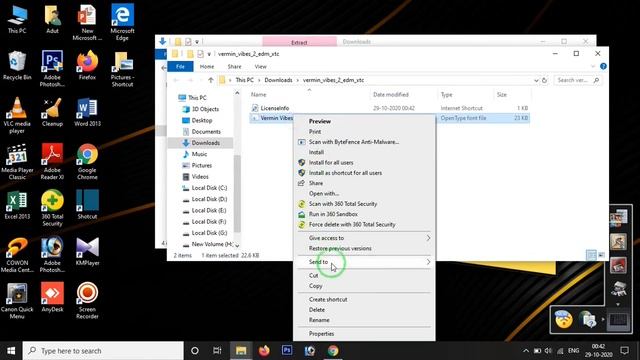The width and height of the screenshot is (640, 360).
Task: Open the This PC desktop icon
Action: tap(17, 20)
